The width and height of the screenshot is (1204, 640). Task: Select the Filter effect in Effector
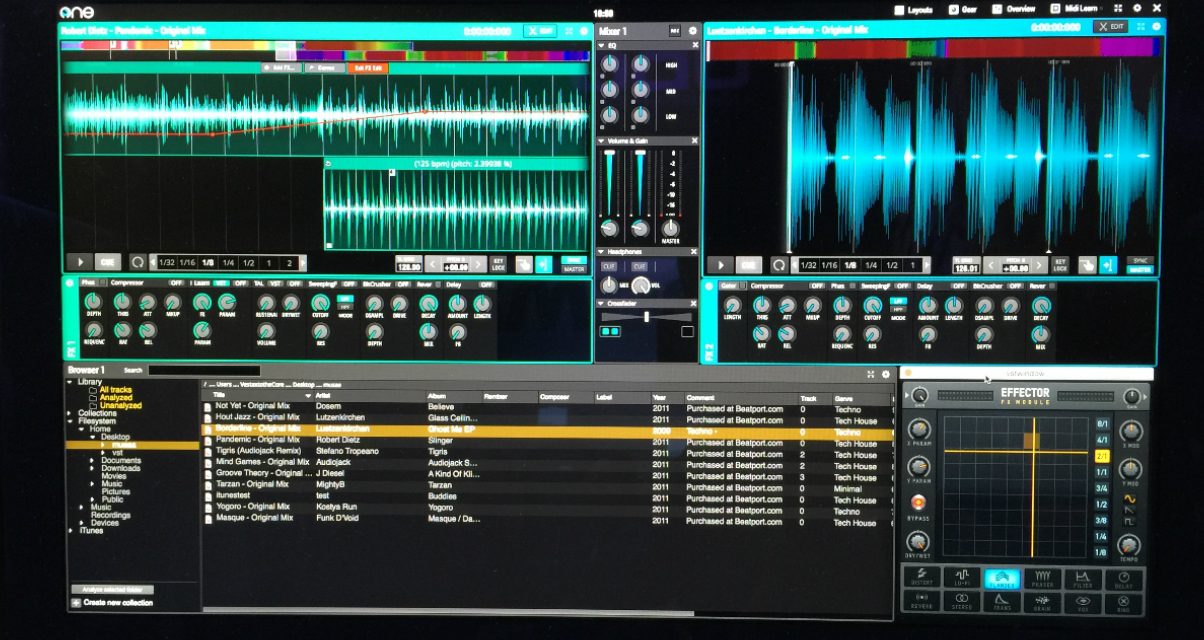(x=1083, y=578)
